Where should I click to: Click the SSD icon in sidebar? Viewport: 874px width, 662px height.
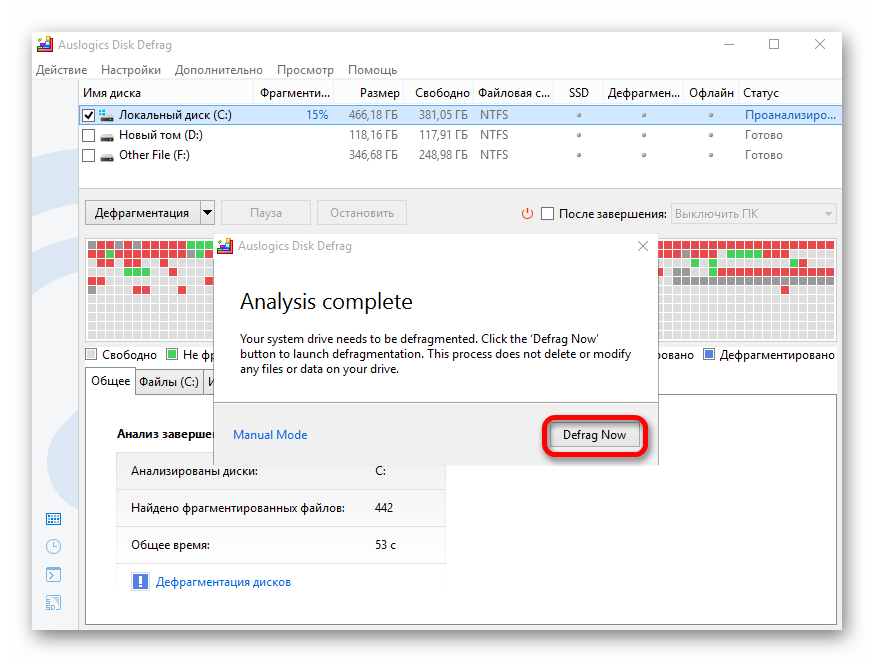(x=53, y=603)
